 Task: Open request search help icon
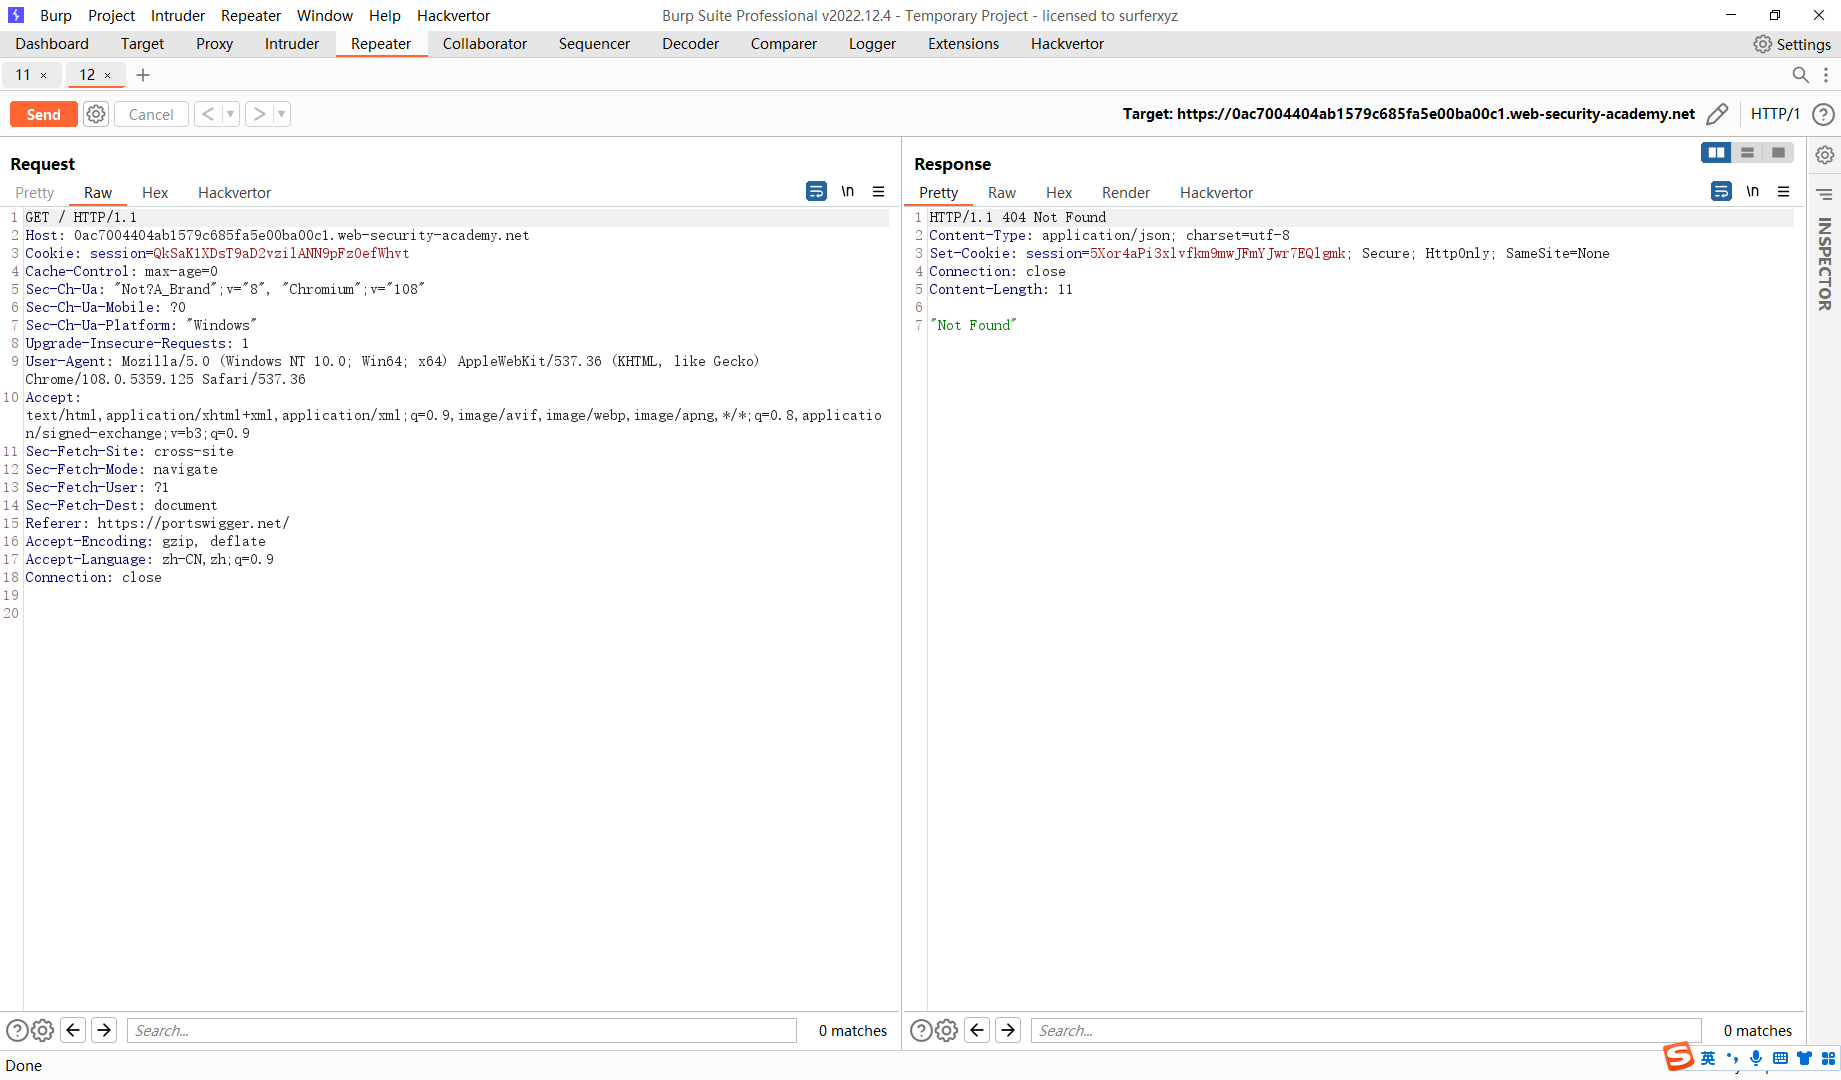[x=17, y=1030]
